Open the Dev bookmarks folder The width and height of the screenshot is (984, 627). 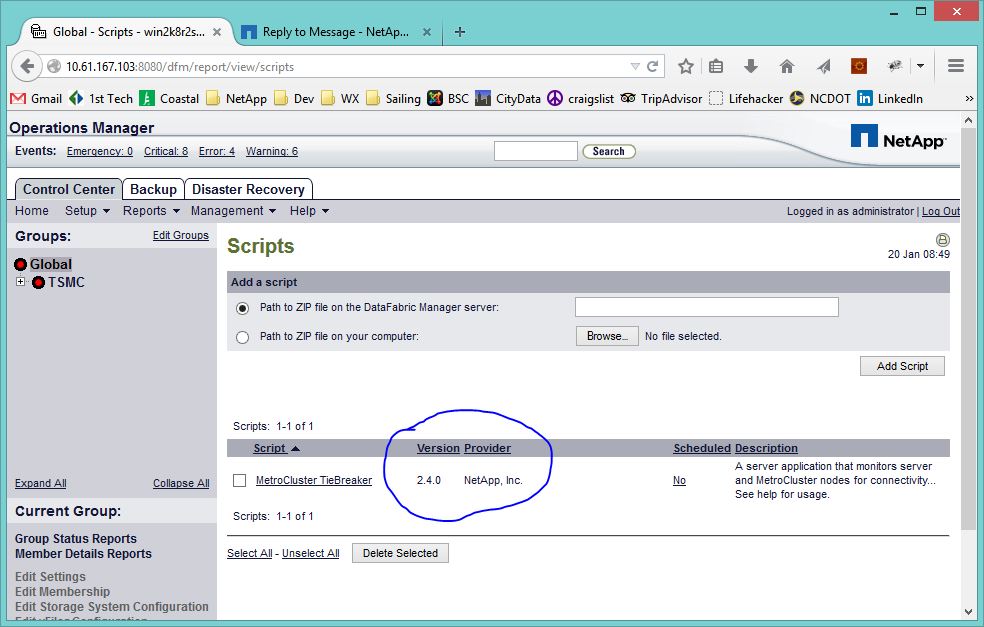click(294, 99)
